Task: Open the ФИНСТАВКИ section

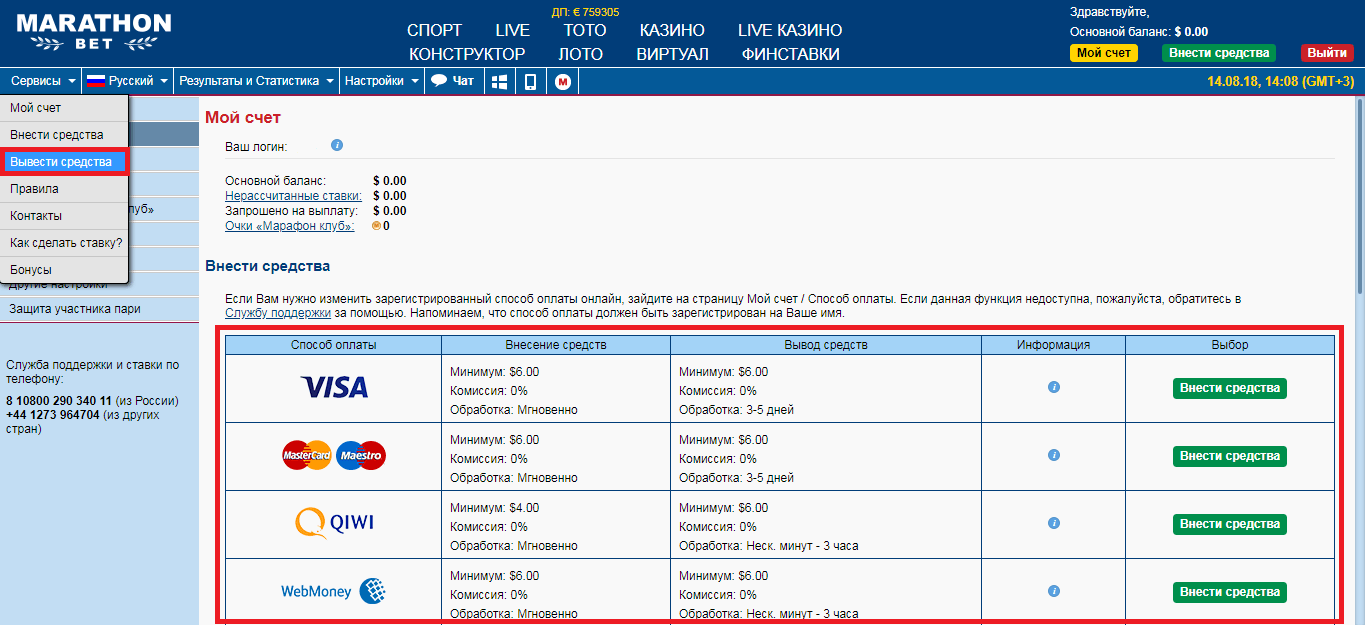Action: pyautogui.click(x=791, y=54)
